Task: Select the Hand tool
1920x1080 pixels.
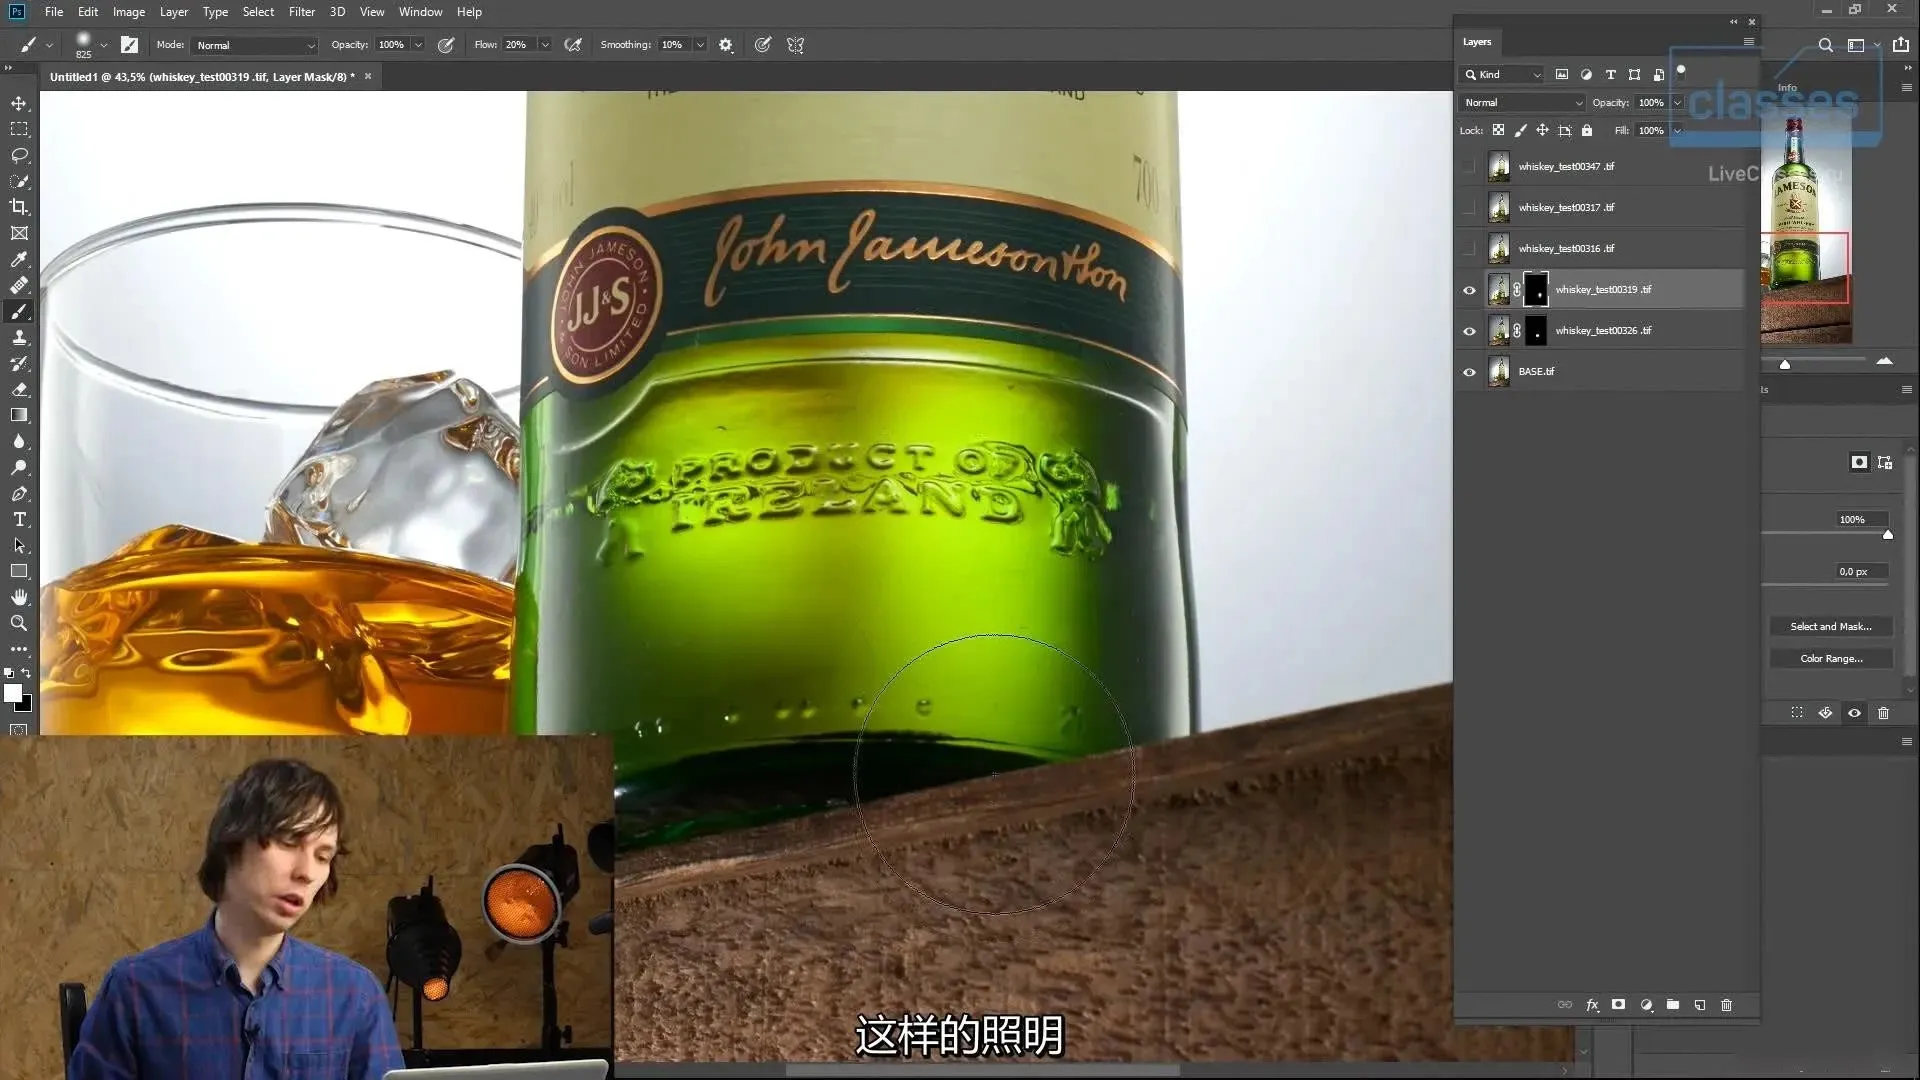Action: (19, 597)
